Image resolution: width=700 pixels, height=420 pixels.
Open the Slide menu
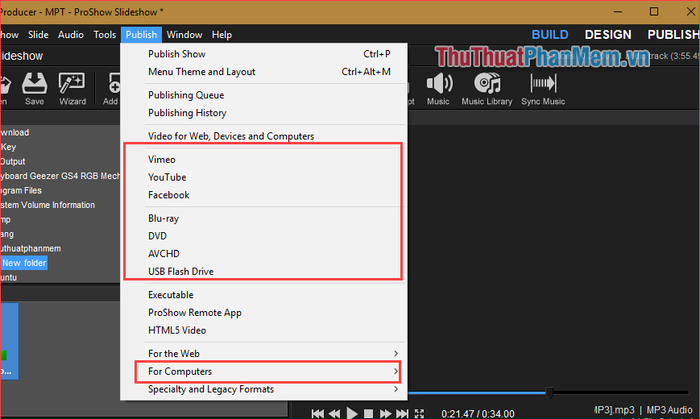click(38, 34)
